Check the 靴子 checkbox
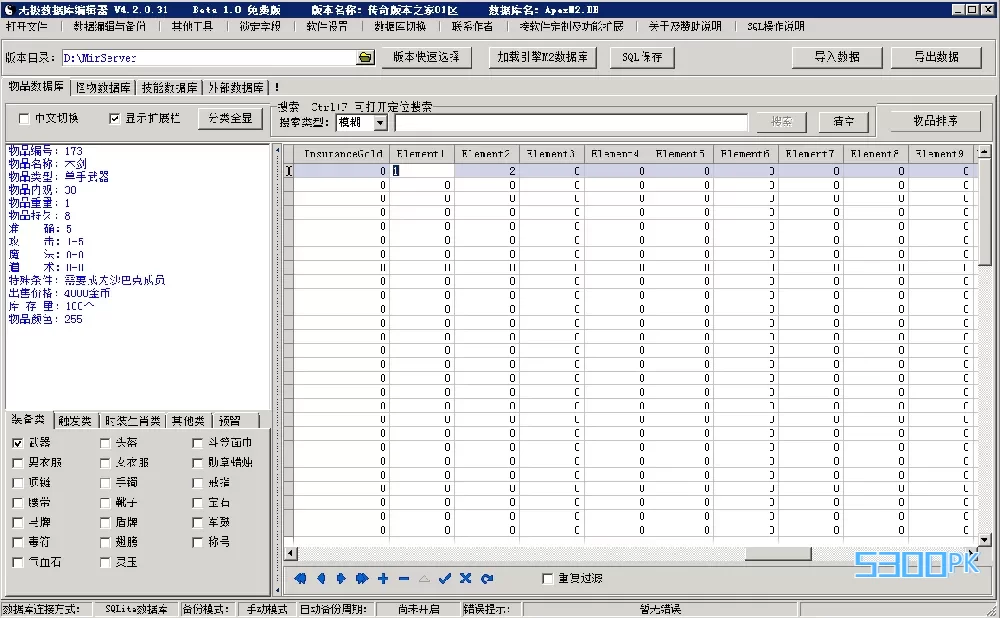This screenshot has height=618, width=1000. point(105,503)
